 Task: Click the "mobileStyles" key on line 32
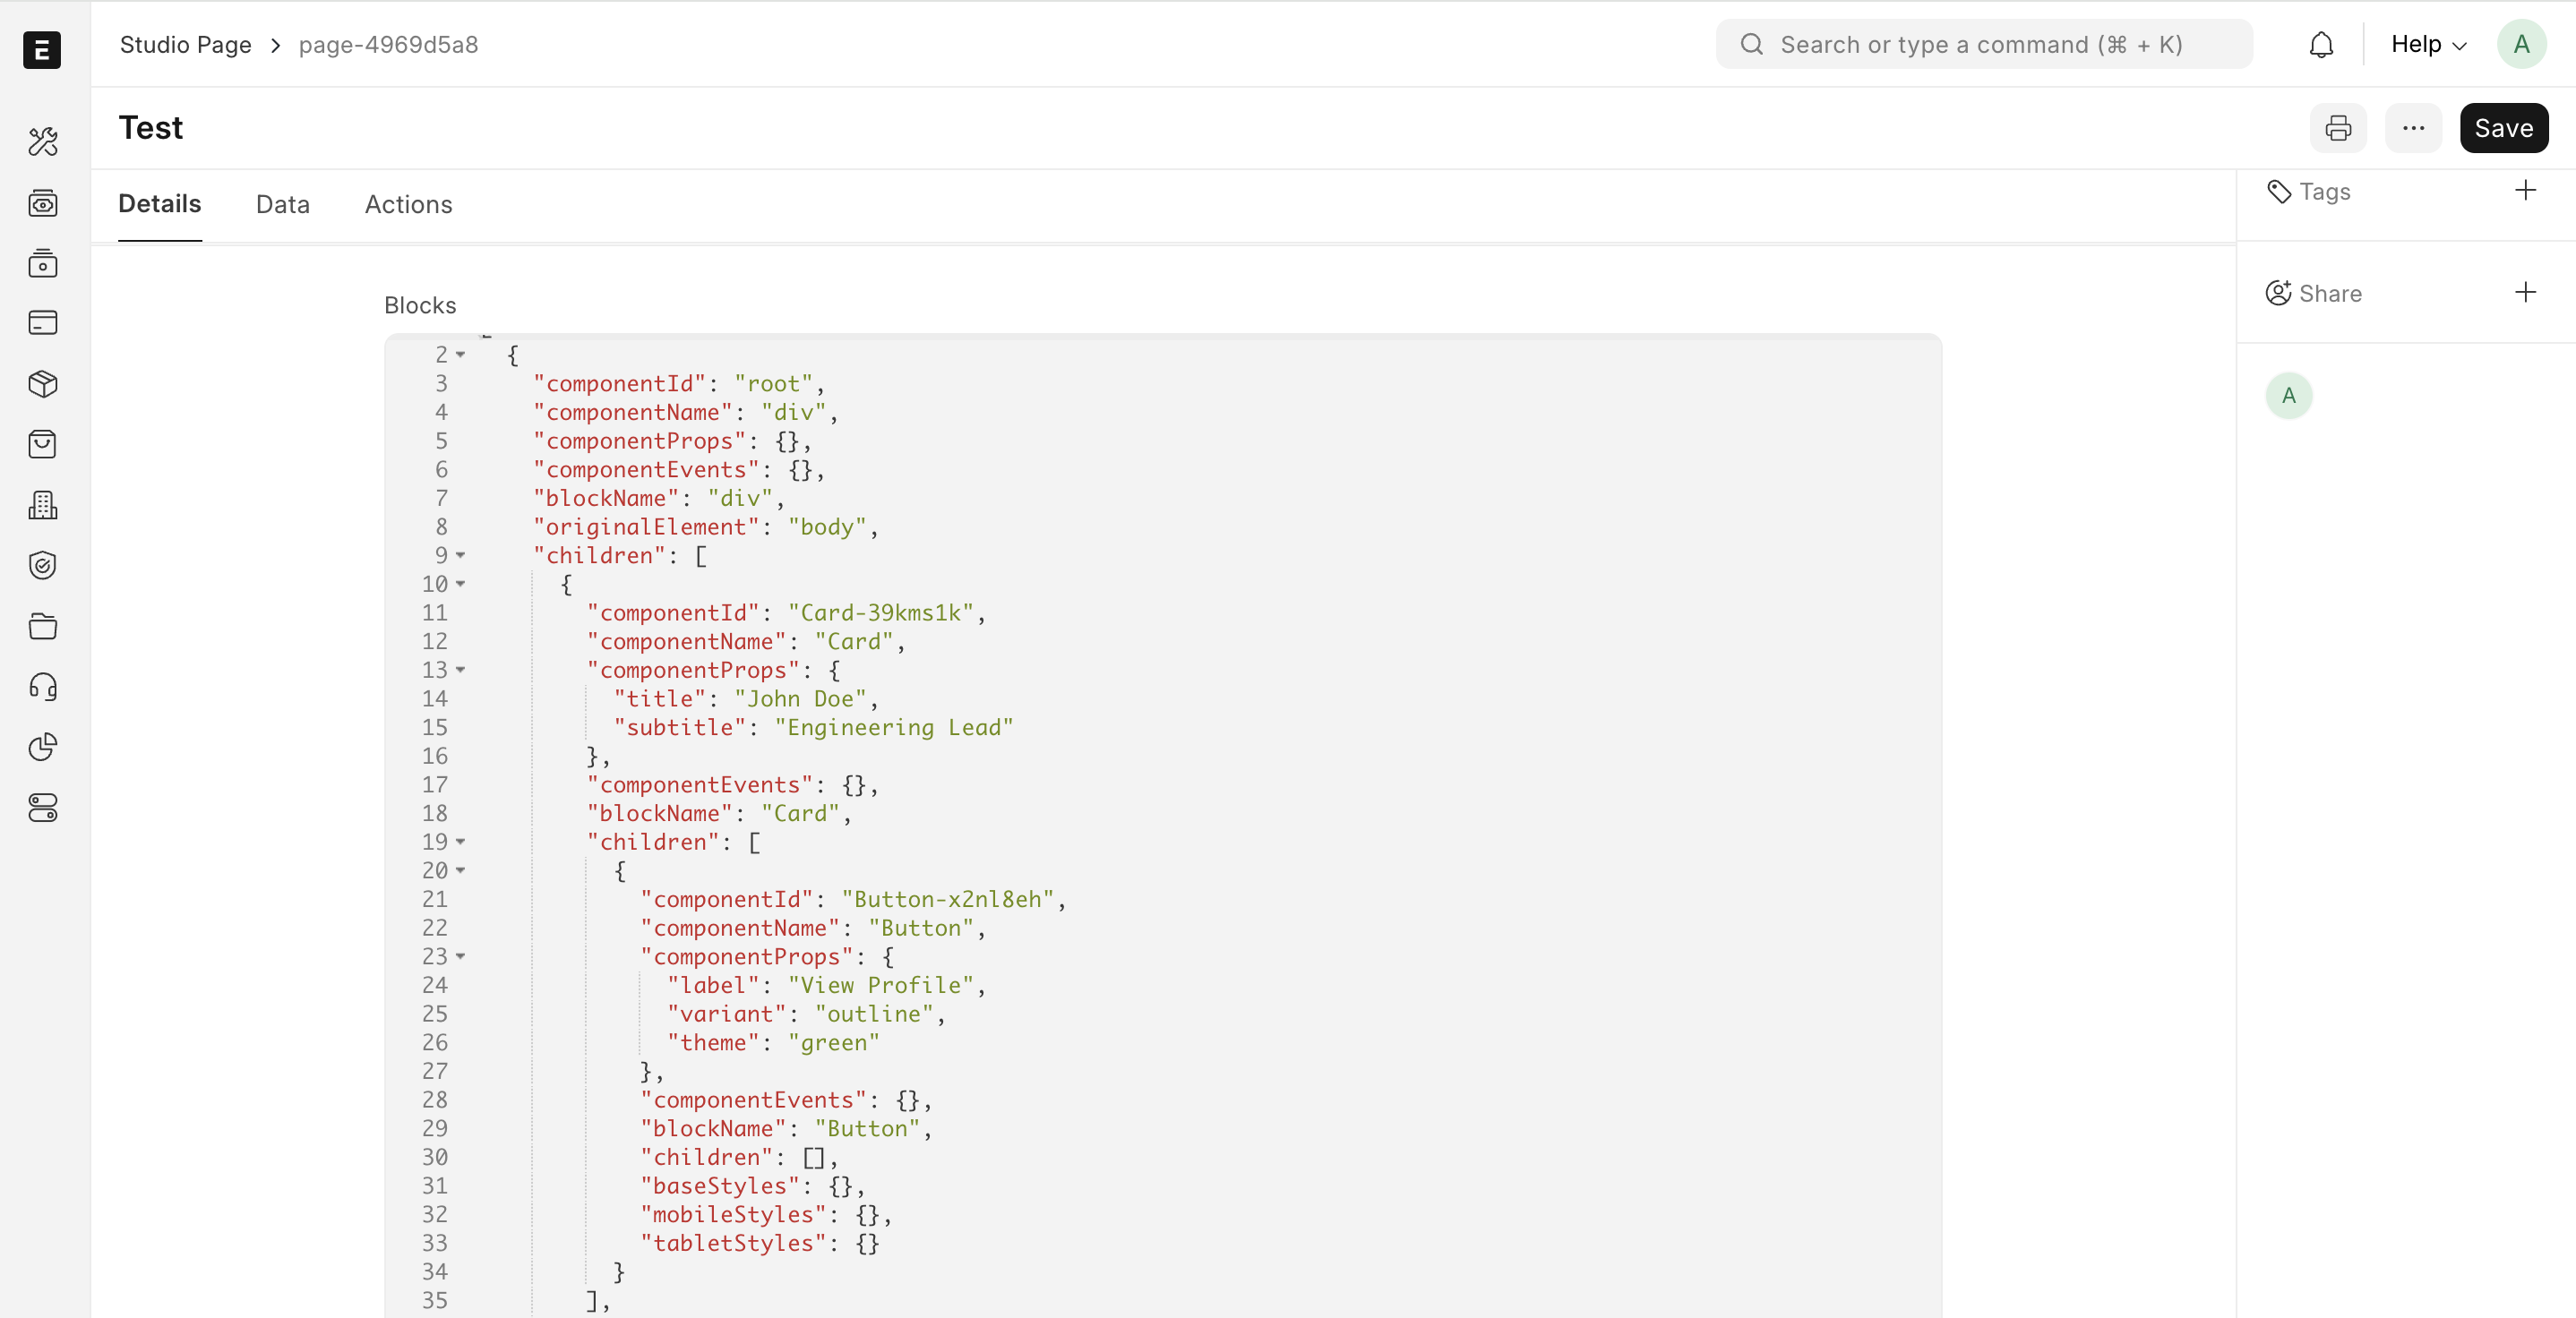point(733,1215)
